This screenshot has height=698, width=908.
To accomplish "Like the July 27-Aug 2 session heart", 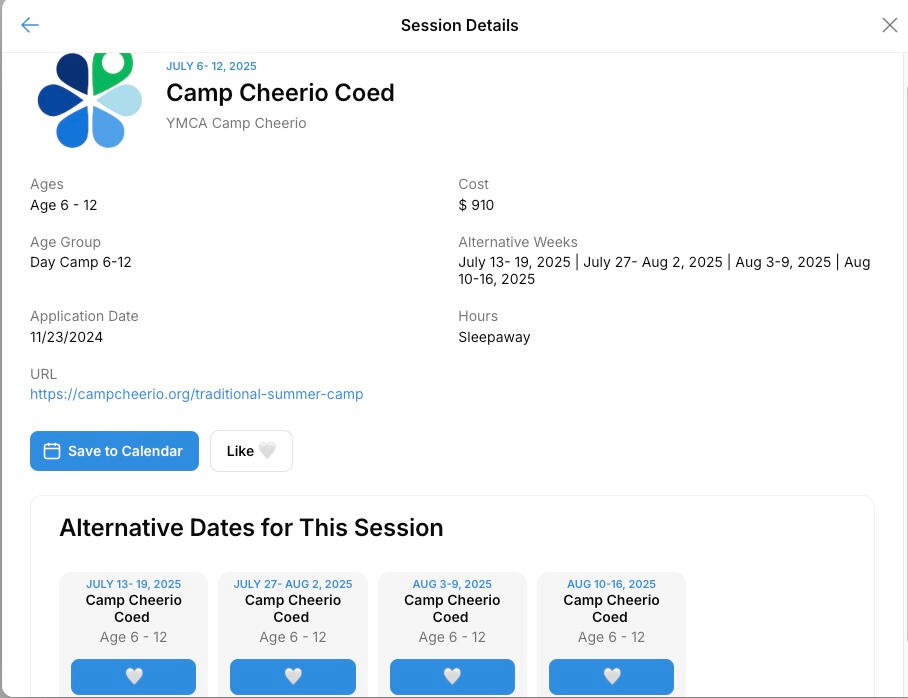I will coord(292,676).
